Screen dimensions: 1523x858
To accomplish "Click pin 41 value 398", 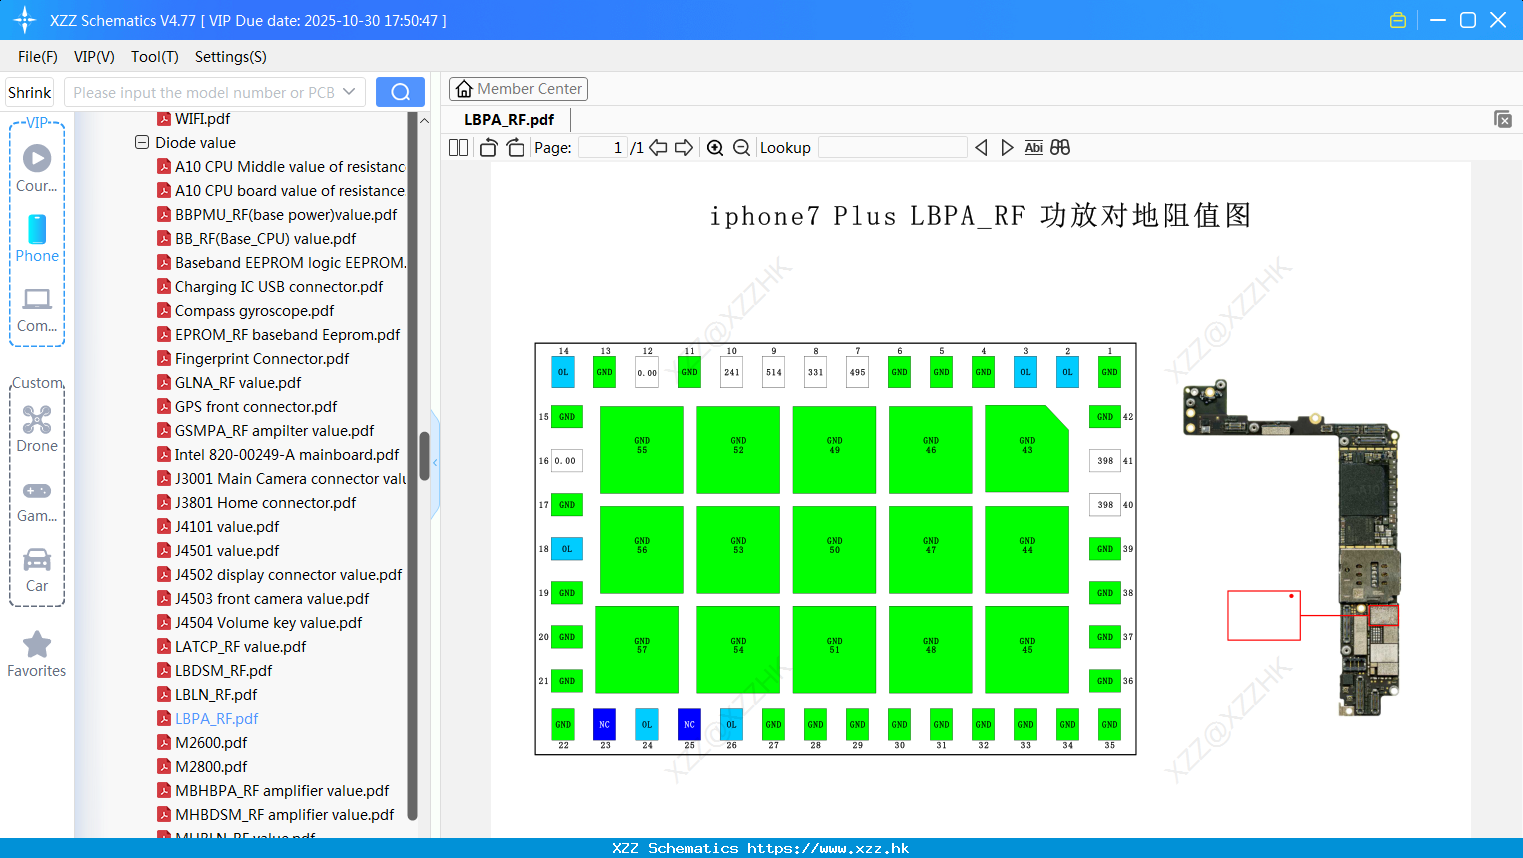I will pyautogui.click(x=1105, y=461).
